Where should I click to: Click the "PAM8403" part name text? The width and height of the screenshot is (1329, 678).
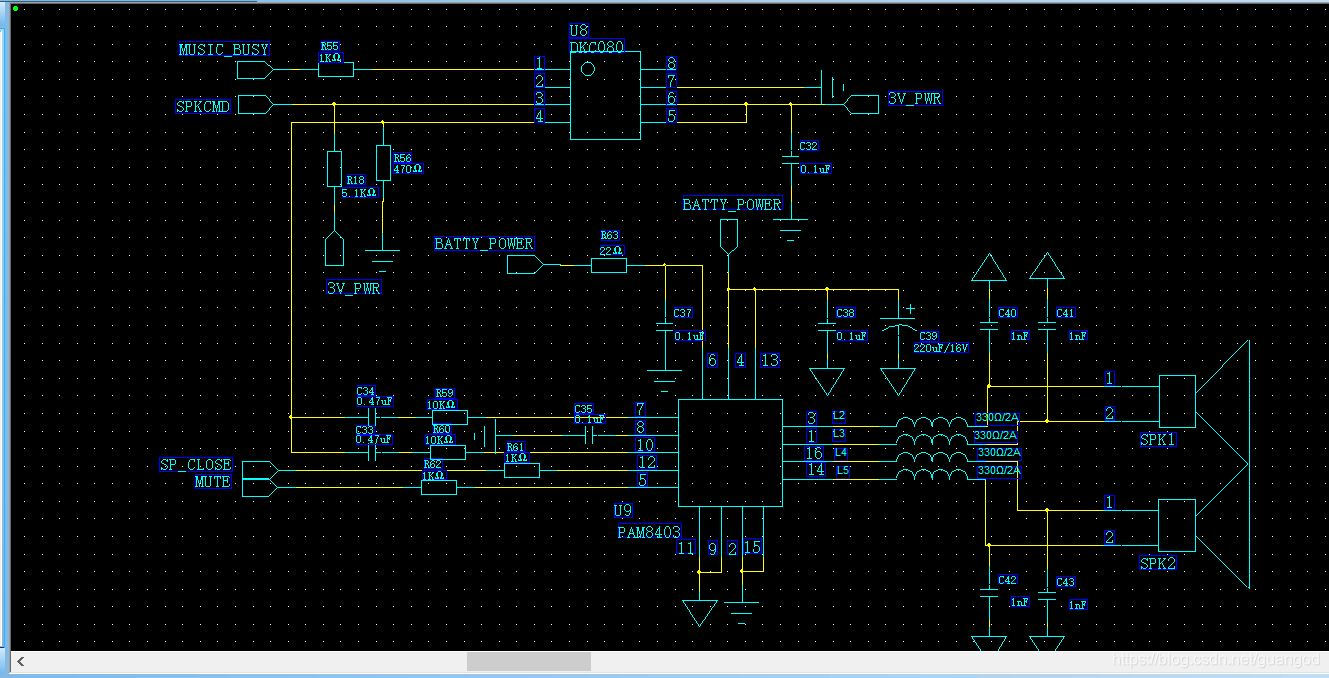[x=649, y=532]
